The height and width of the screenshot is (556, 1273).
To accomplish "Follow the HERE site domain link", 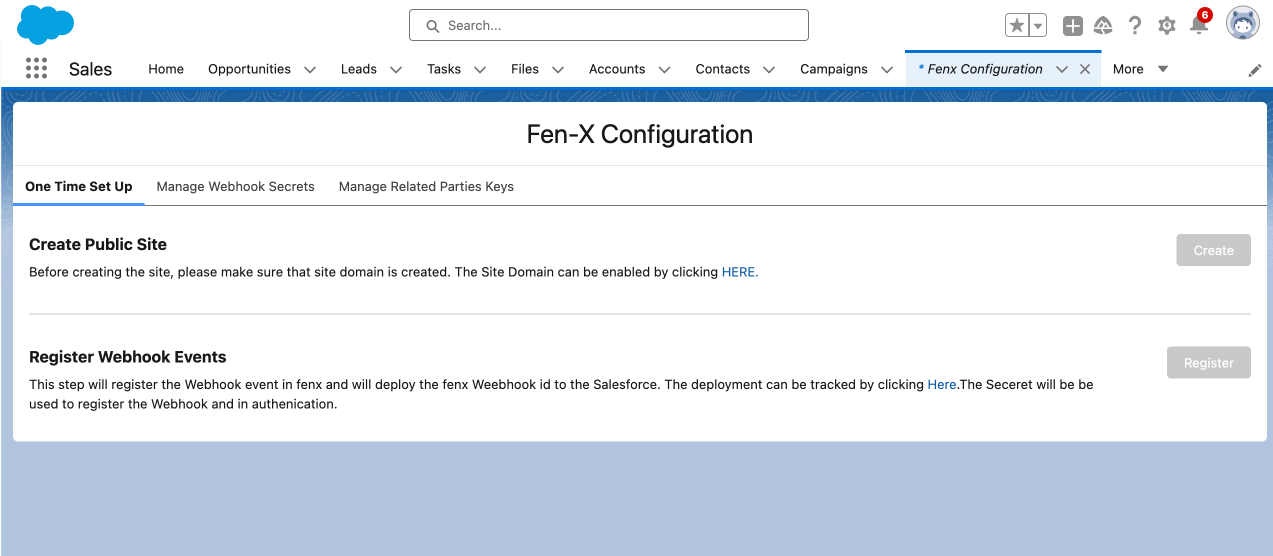I will 740,272.
